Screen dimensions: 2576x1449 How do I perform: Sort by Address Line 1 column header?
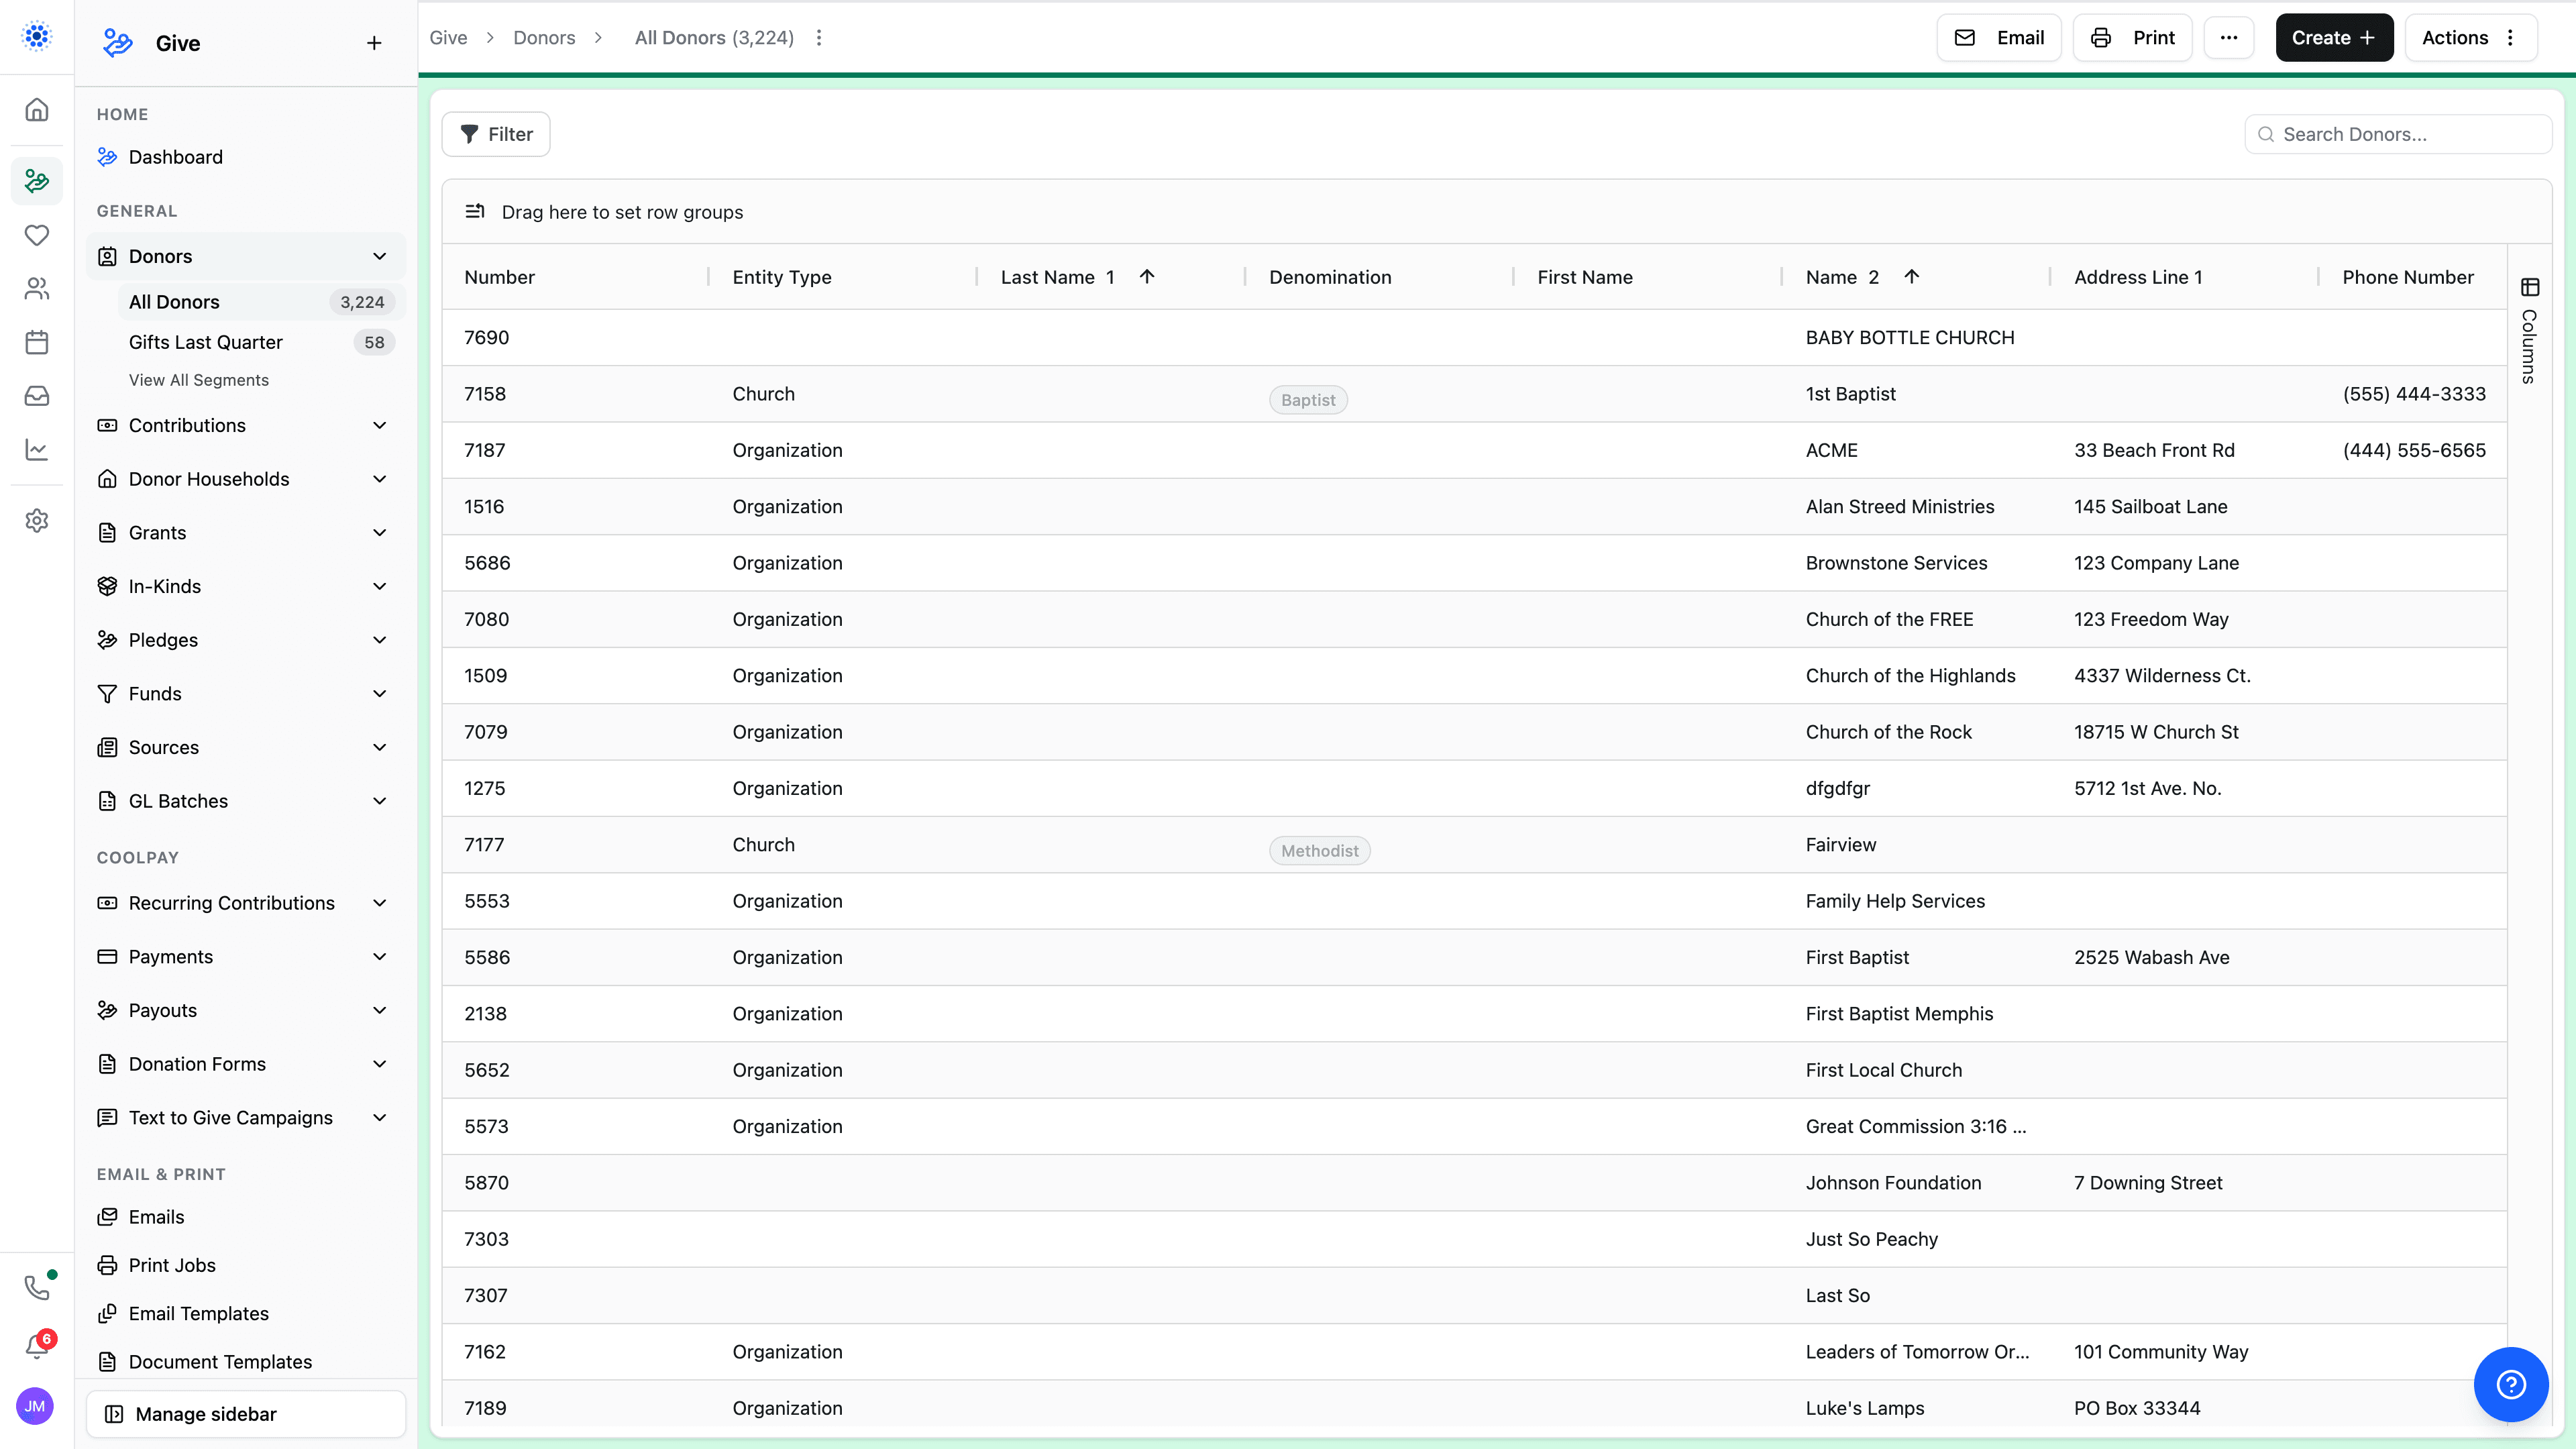(x=2138, y=277)
